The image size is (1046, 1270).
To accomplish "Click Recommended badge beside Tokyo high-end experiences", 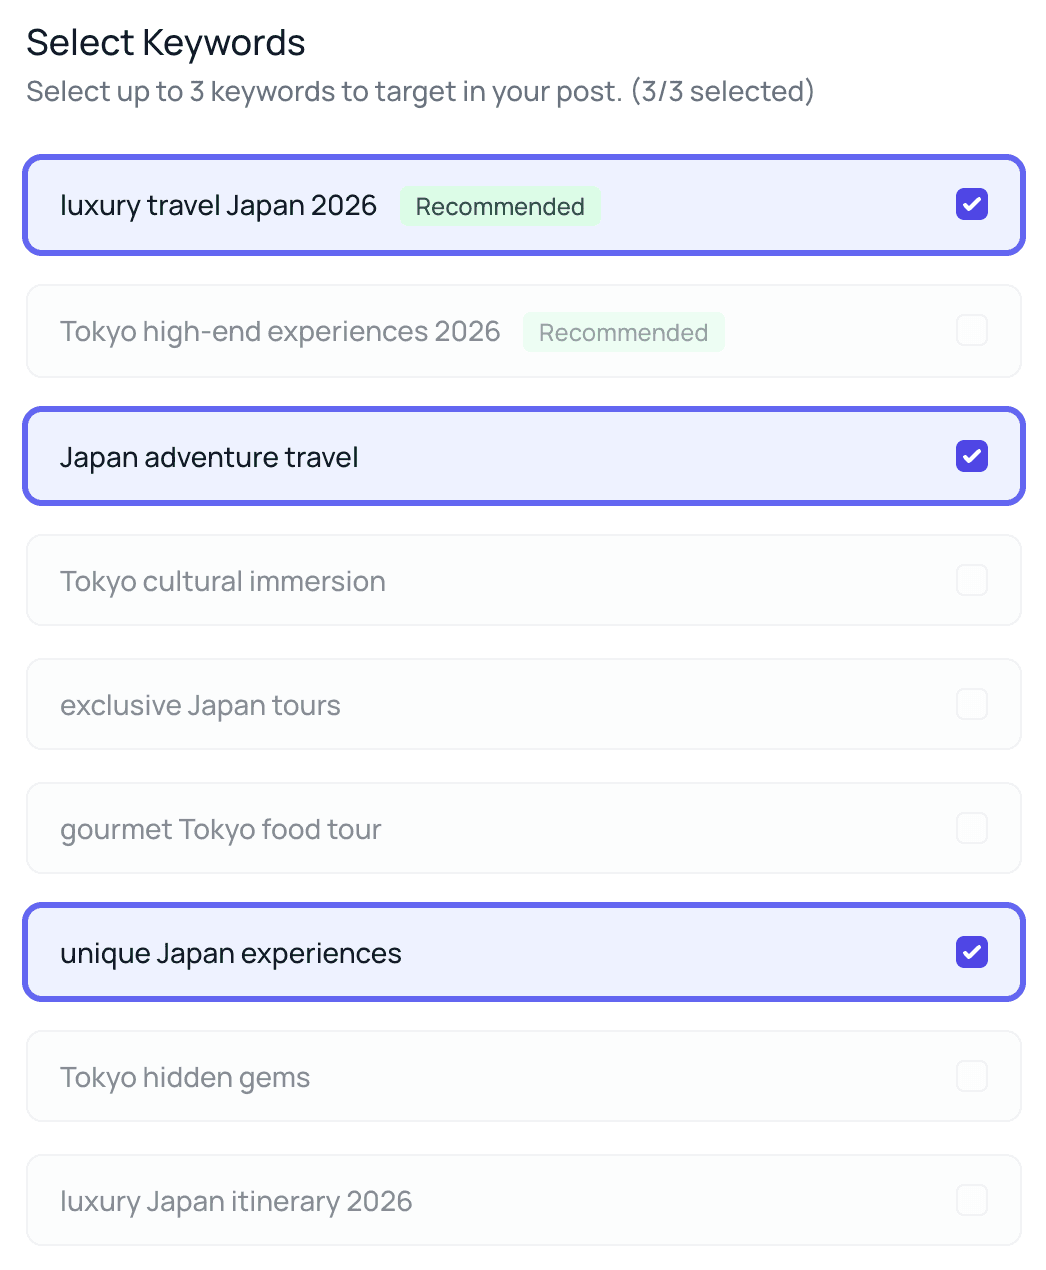I will click(x=623, y=332).
